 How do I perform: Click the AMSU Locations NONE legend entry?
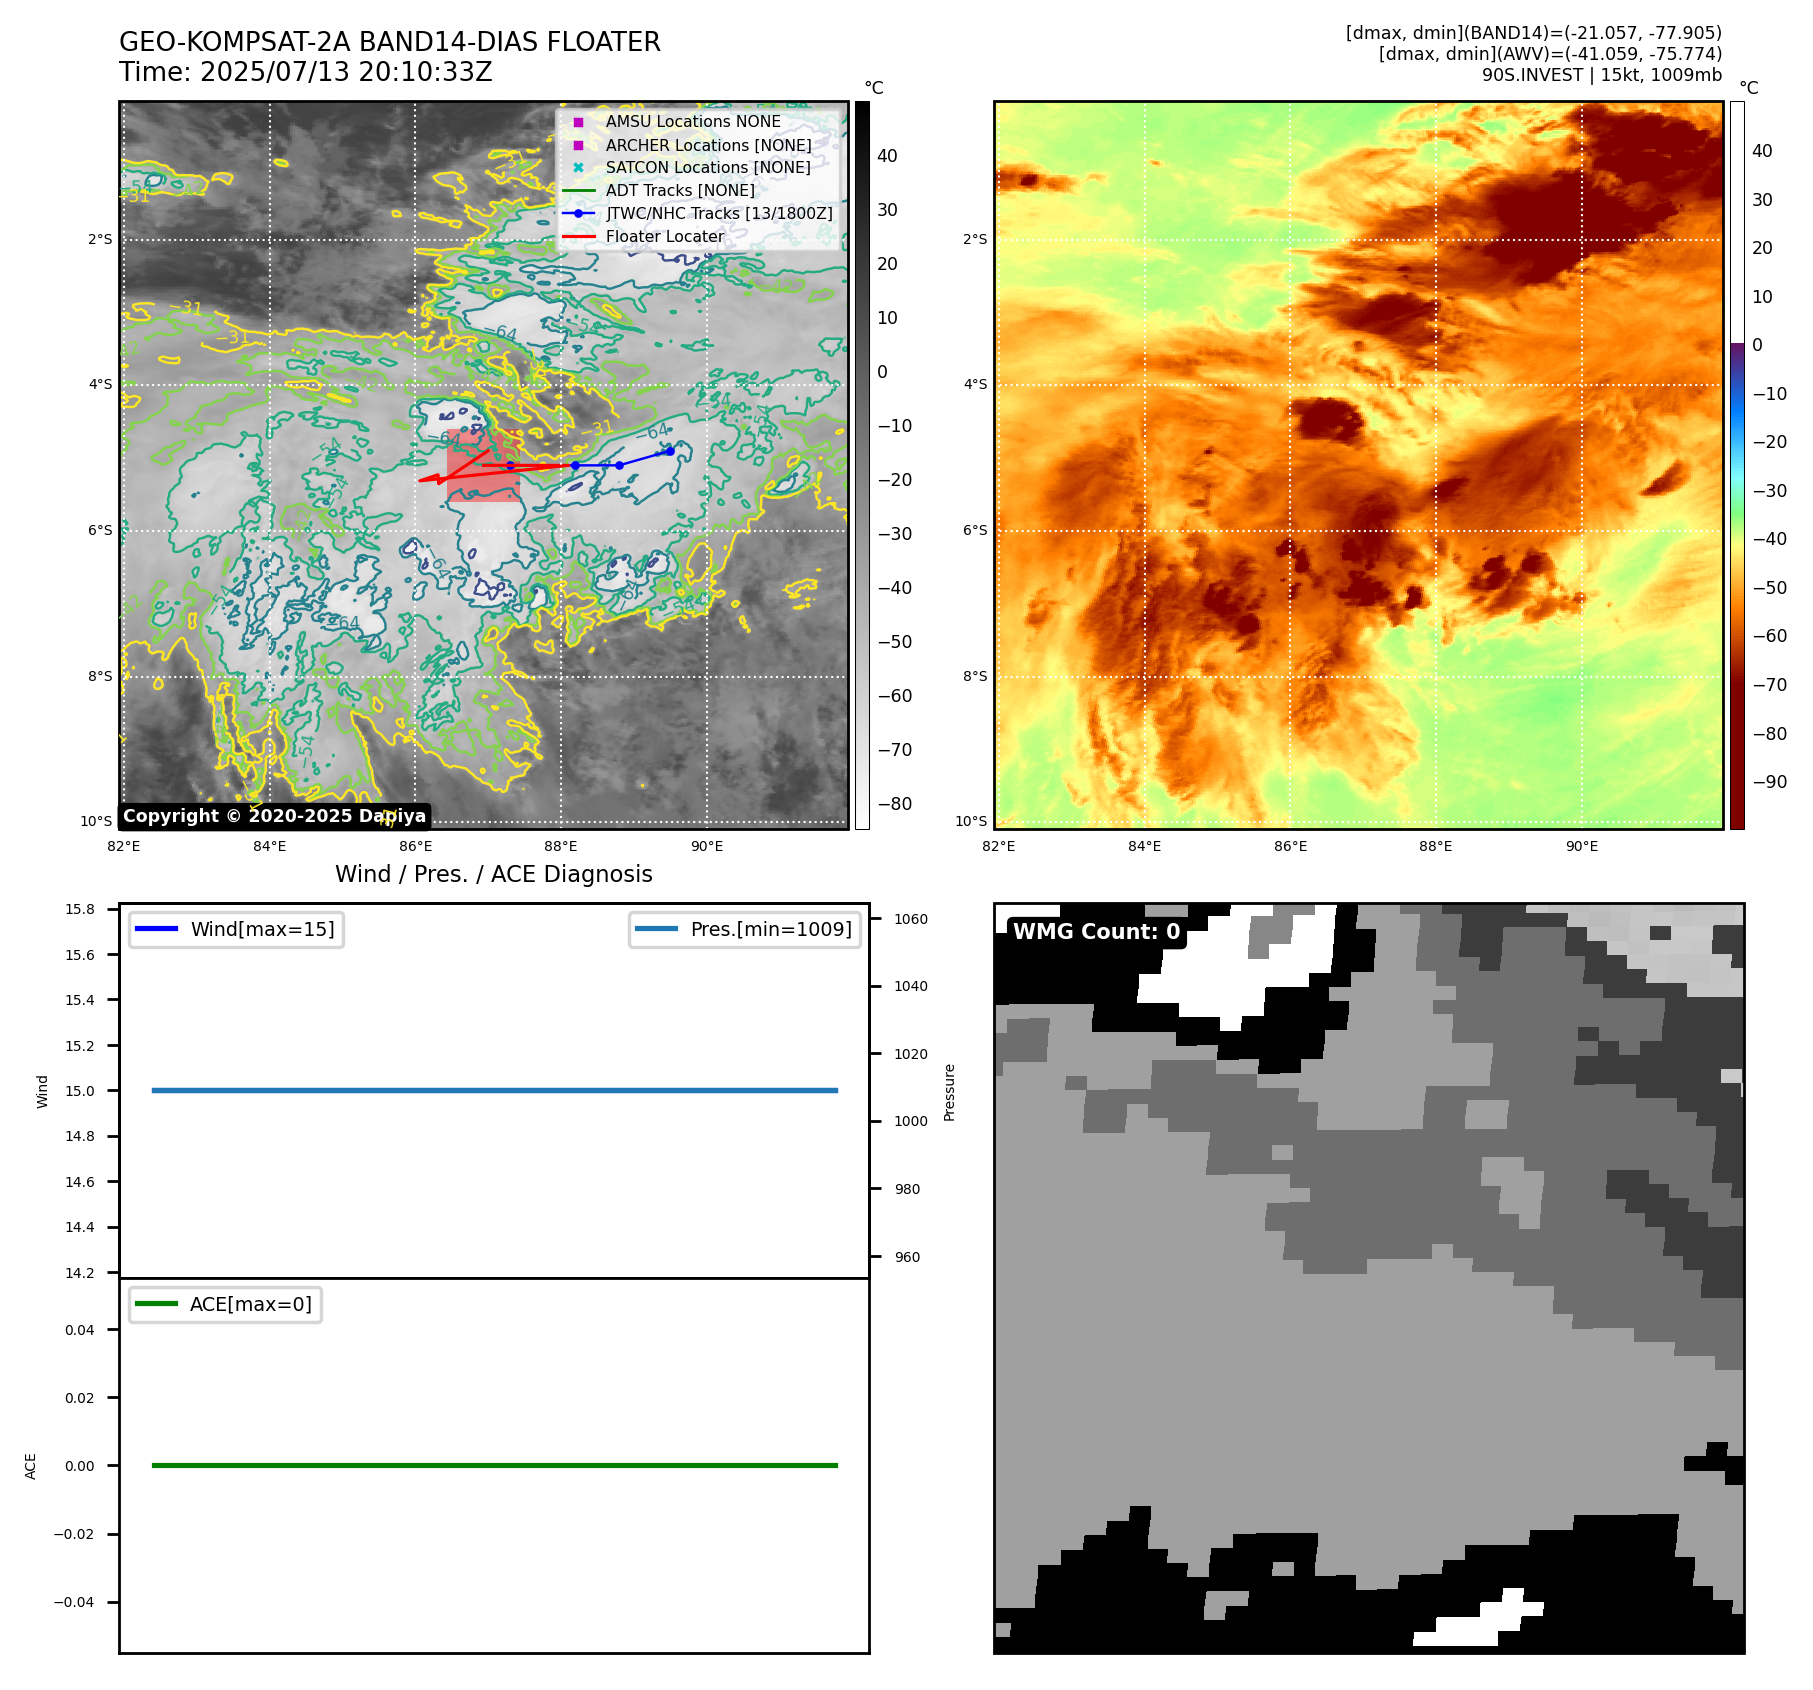693,121
